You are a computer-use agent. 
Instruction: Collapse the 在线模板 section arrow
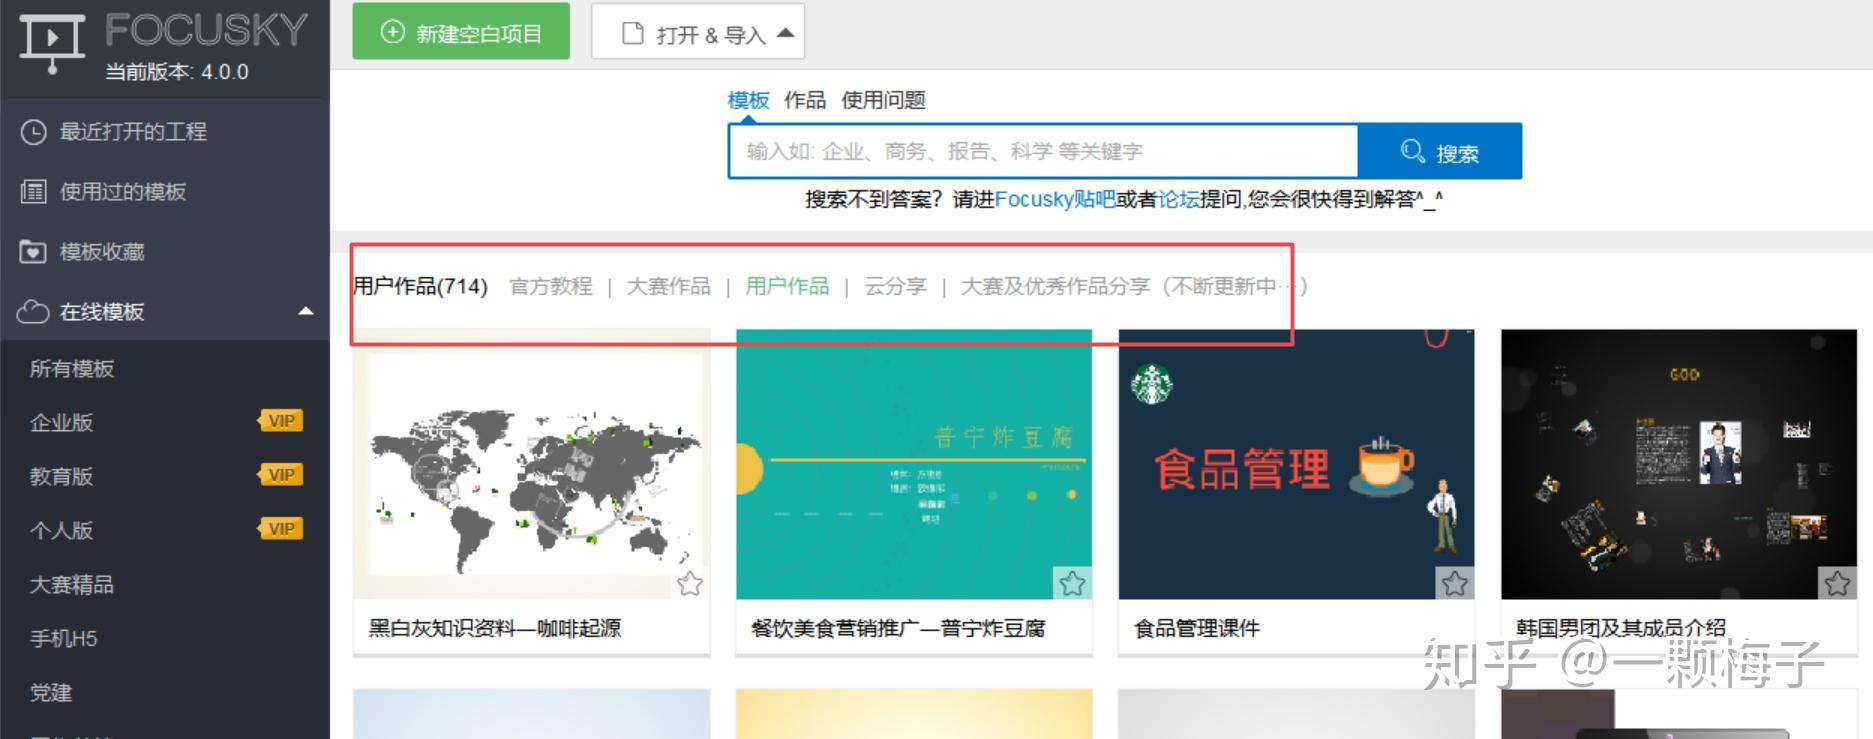pos(306,311)
